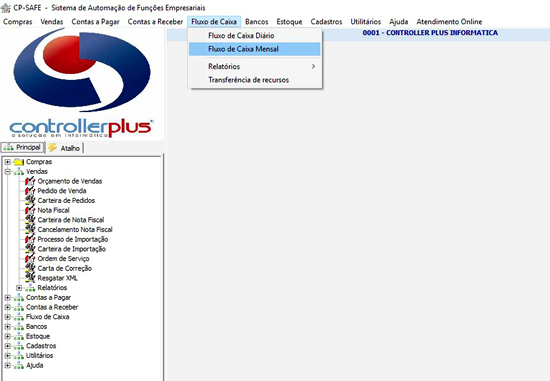Viewport: 550px width, 381px height.
Task: Click the Controller Plus logo image
Action: point(82,84)
